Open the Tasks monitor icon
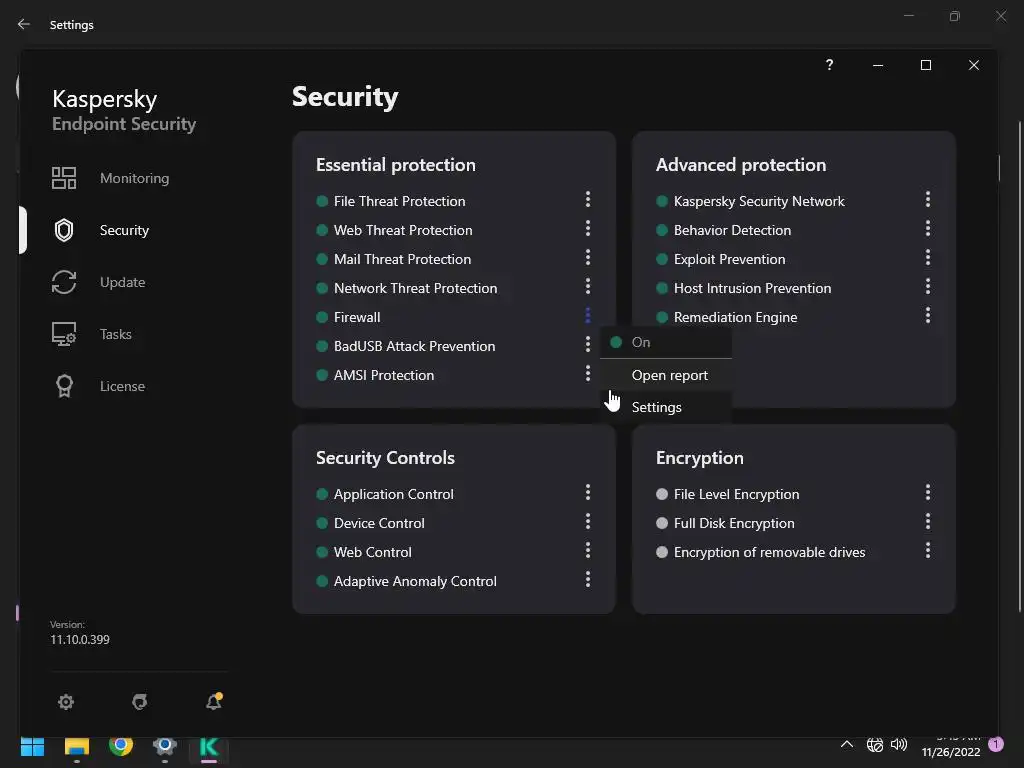Image resolution: width=1024 pixels, height=768 pixels. pyautogui.click(x=64, y=334)
